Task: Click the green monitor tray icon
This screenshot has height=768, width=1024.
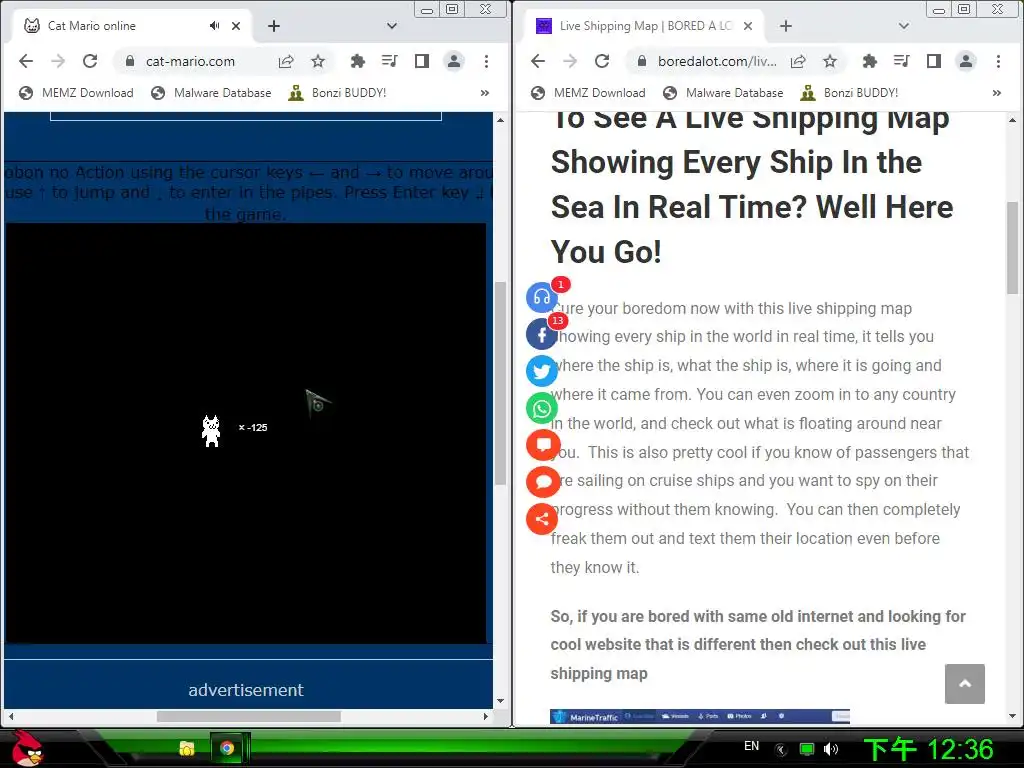Action: tap(807, 749)
